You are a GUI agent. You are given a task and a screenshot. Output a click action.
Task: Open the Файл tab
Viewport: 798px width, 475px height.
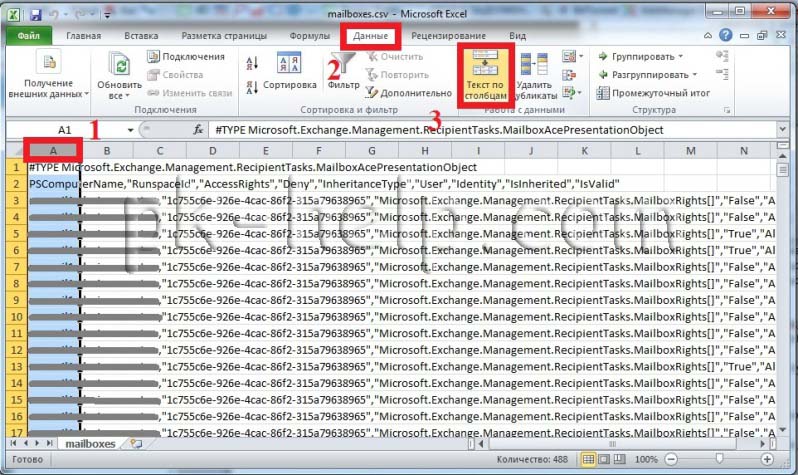29,36
